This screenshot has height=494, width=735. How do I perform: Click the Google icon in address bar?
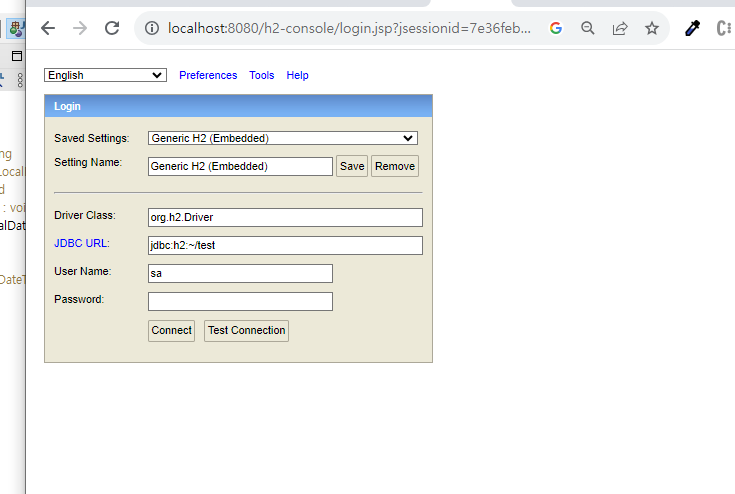pos(555,28)
